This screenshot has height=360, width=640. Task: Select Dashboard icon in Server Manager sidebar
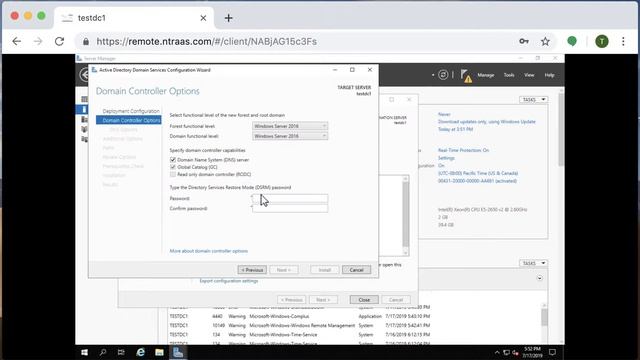tap(84, 99)
